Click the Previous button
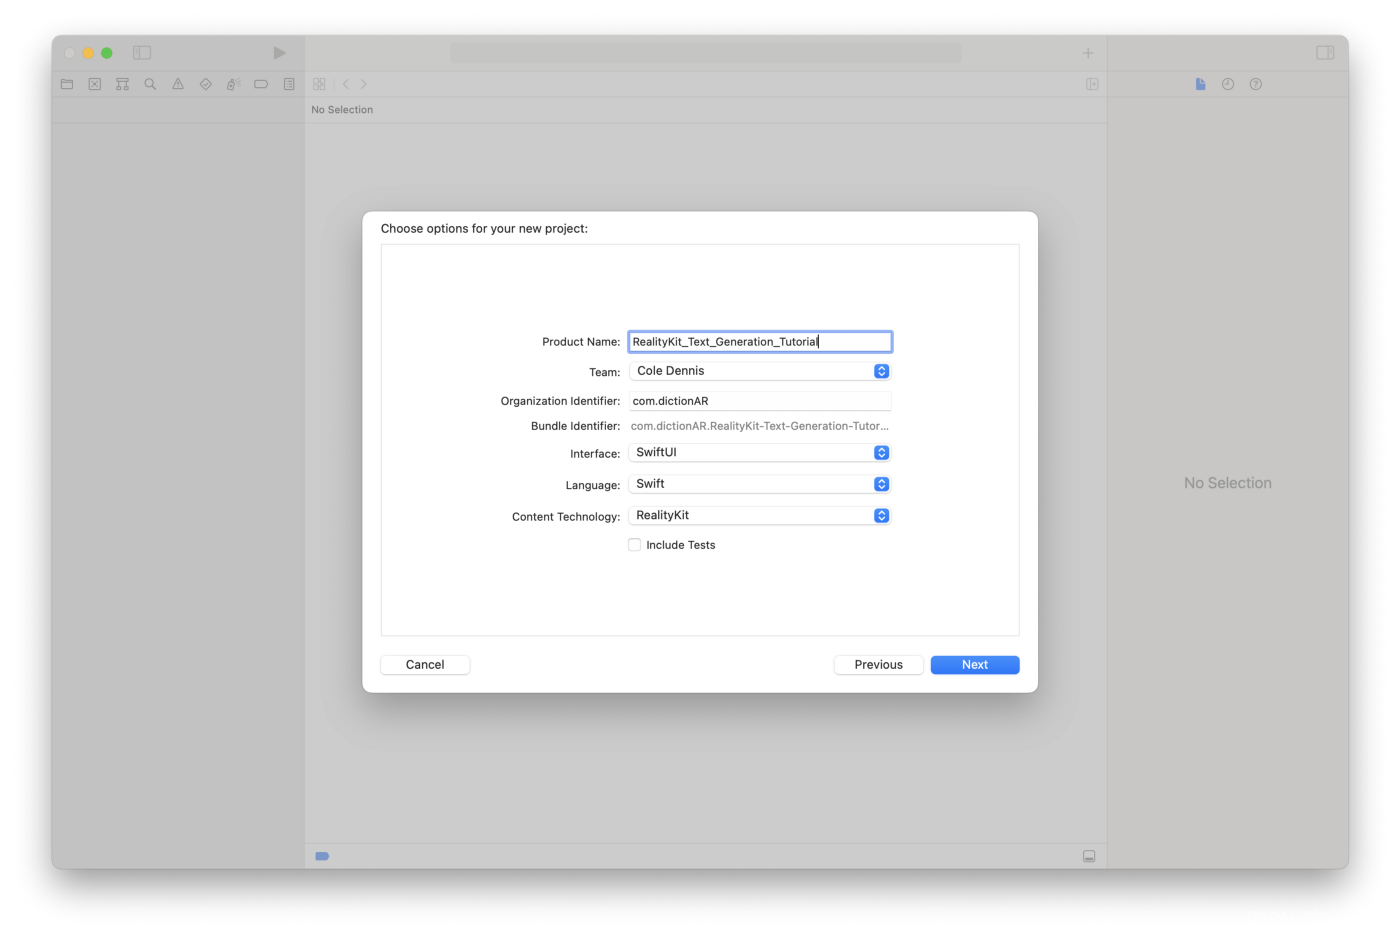 878,664
